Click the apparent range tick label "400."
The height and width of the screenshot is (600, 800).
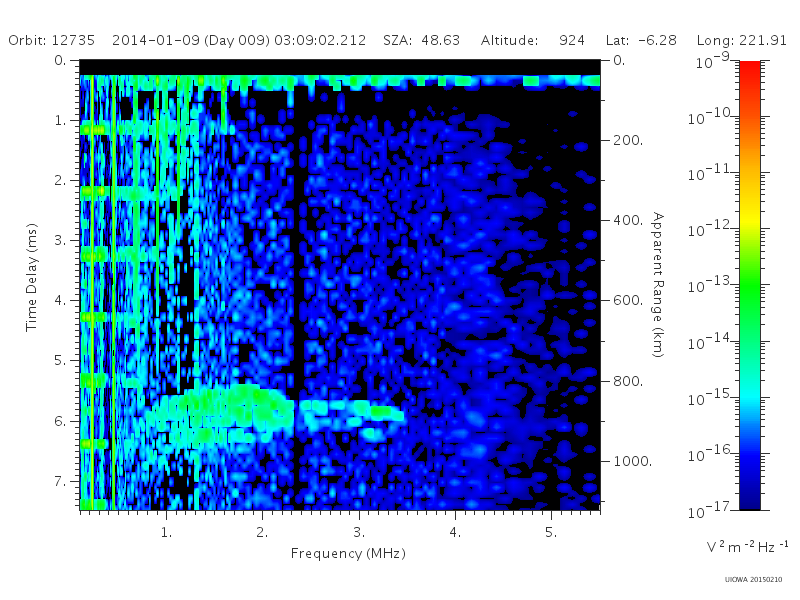coord(628,220)
